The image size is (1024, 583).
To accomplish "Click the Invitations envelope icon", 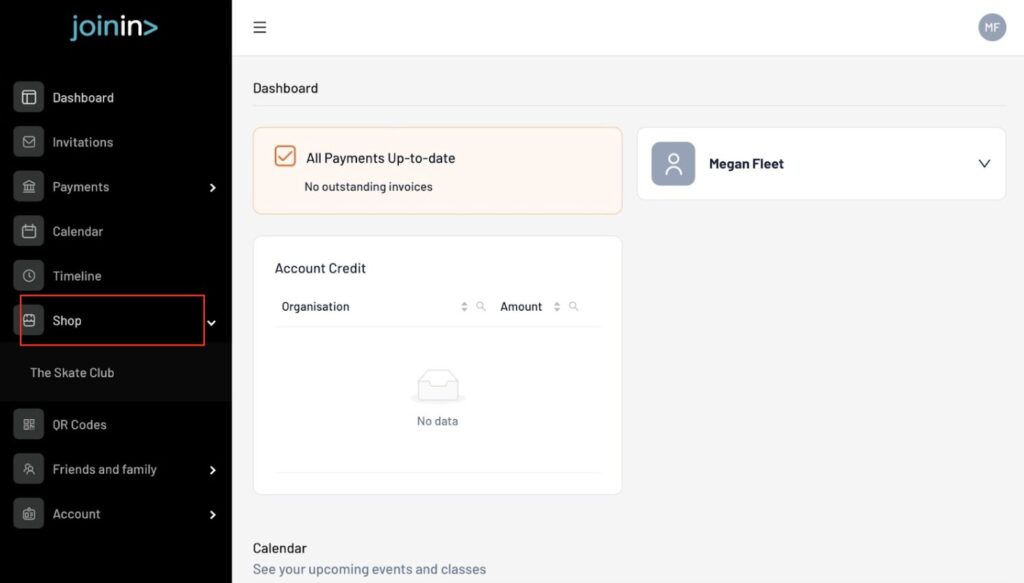I will [29, 142].
